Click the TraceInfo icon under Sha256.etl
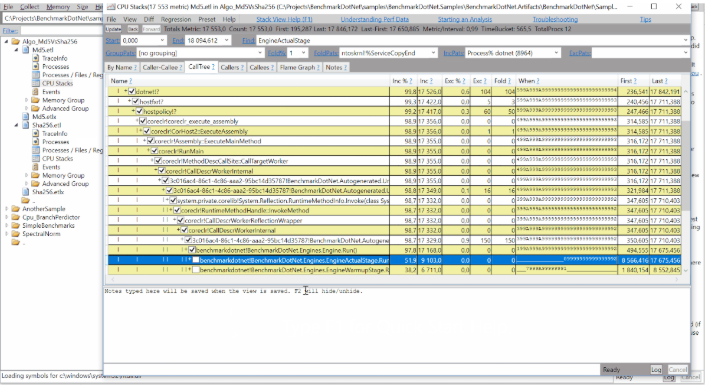Screen dimensions: 707x386 36,133
